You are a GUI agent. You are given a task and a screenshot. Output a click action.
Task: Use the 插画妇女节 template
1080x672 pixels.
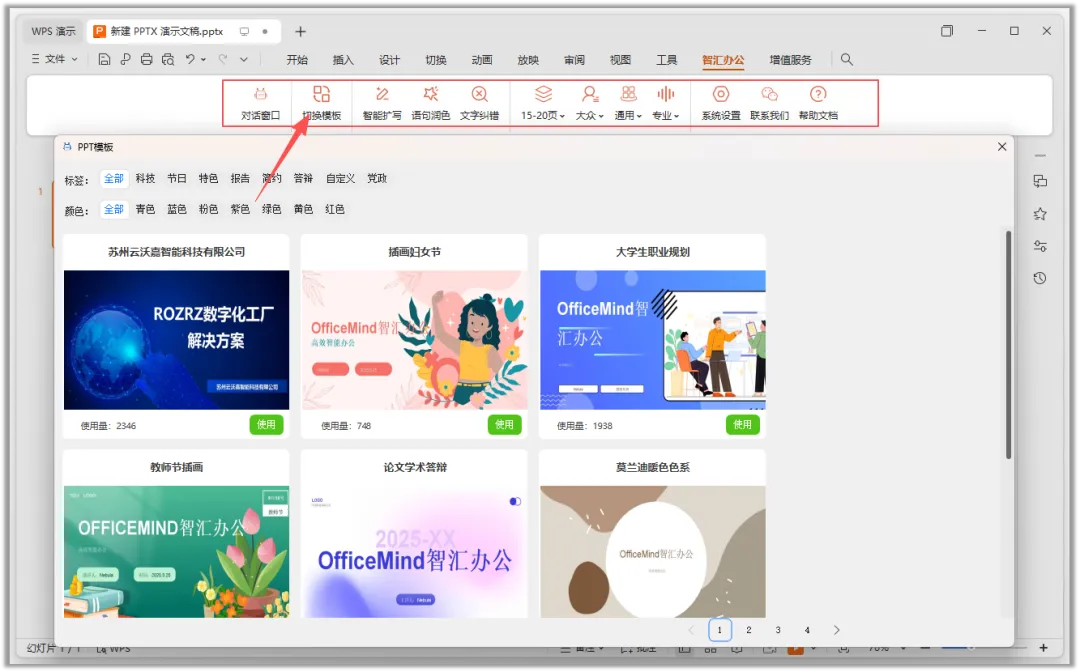click(504, 425)
